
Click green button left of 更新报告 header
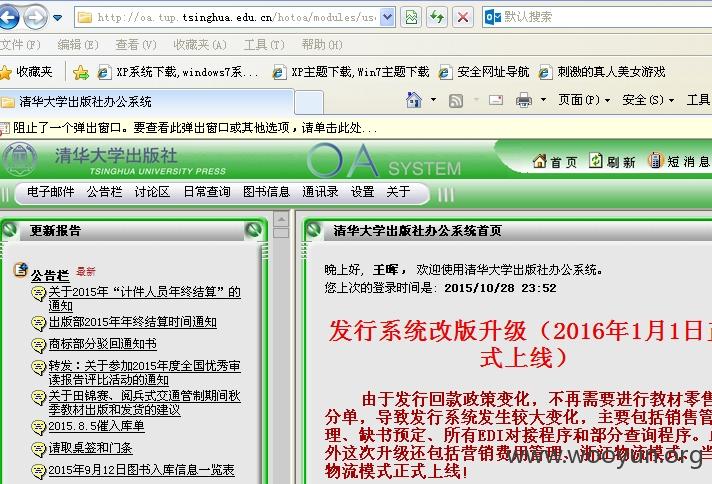[10, 230]
